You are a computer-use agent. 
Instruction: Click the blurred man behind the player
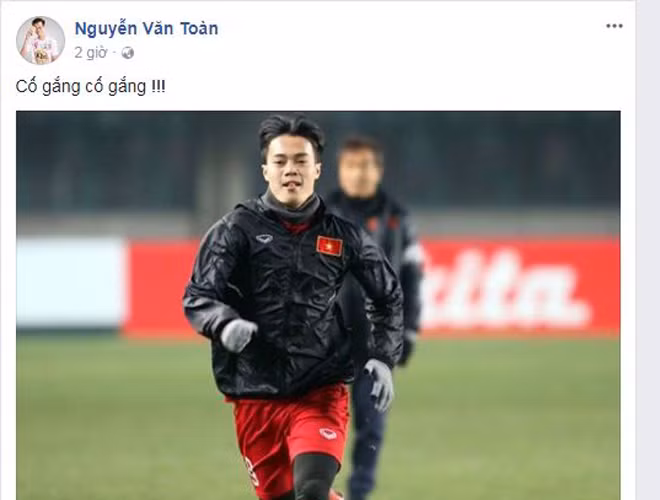(x=381, y=295)
